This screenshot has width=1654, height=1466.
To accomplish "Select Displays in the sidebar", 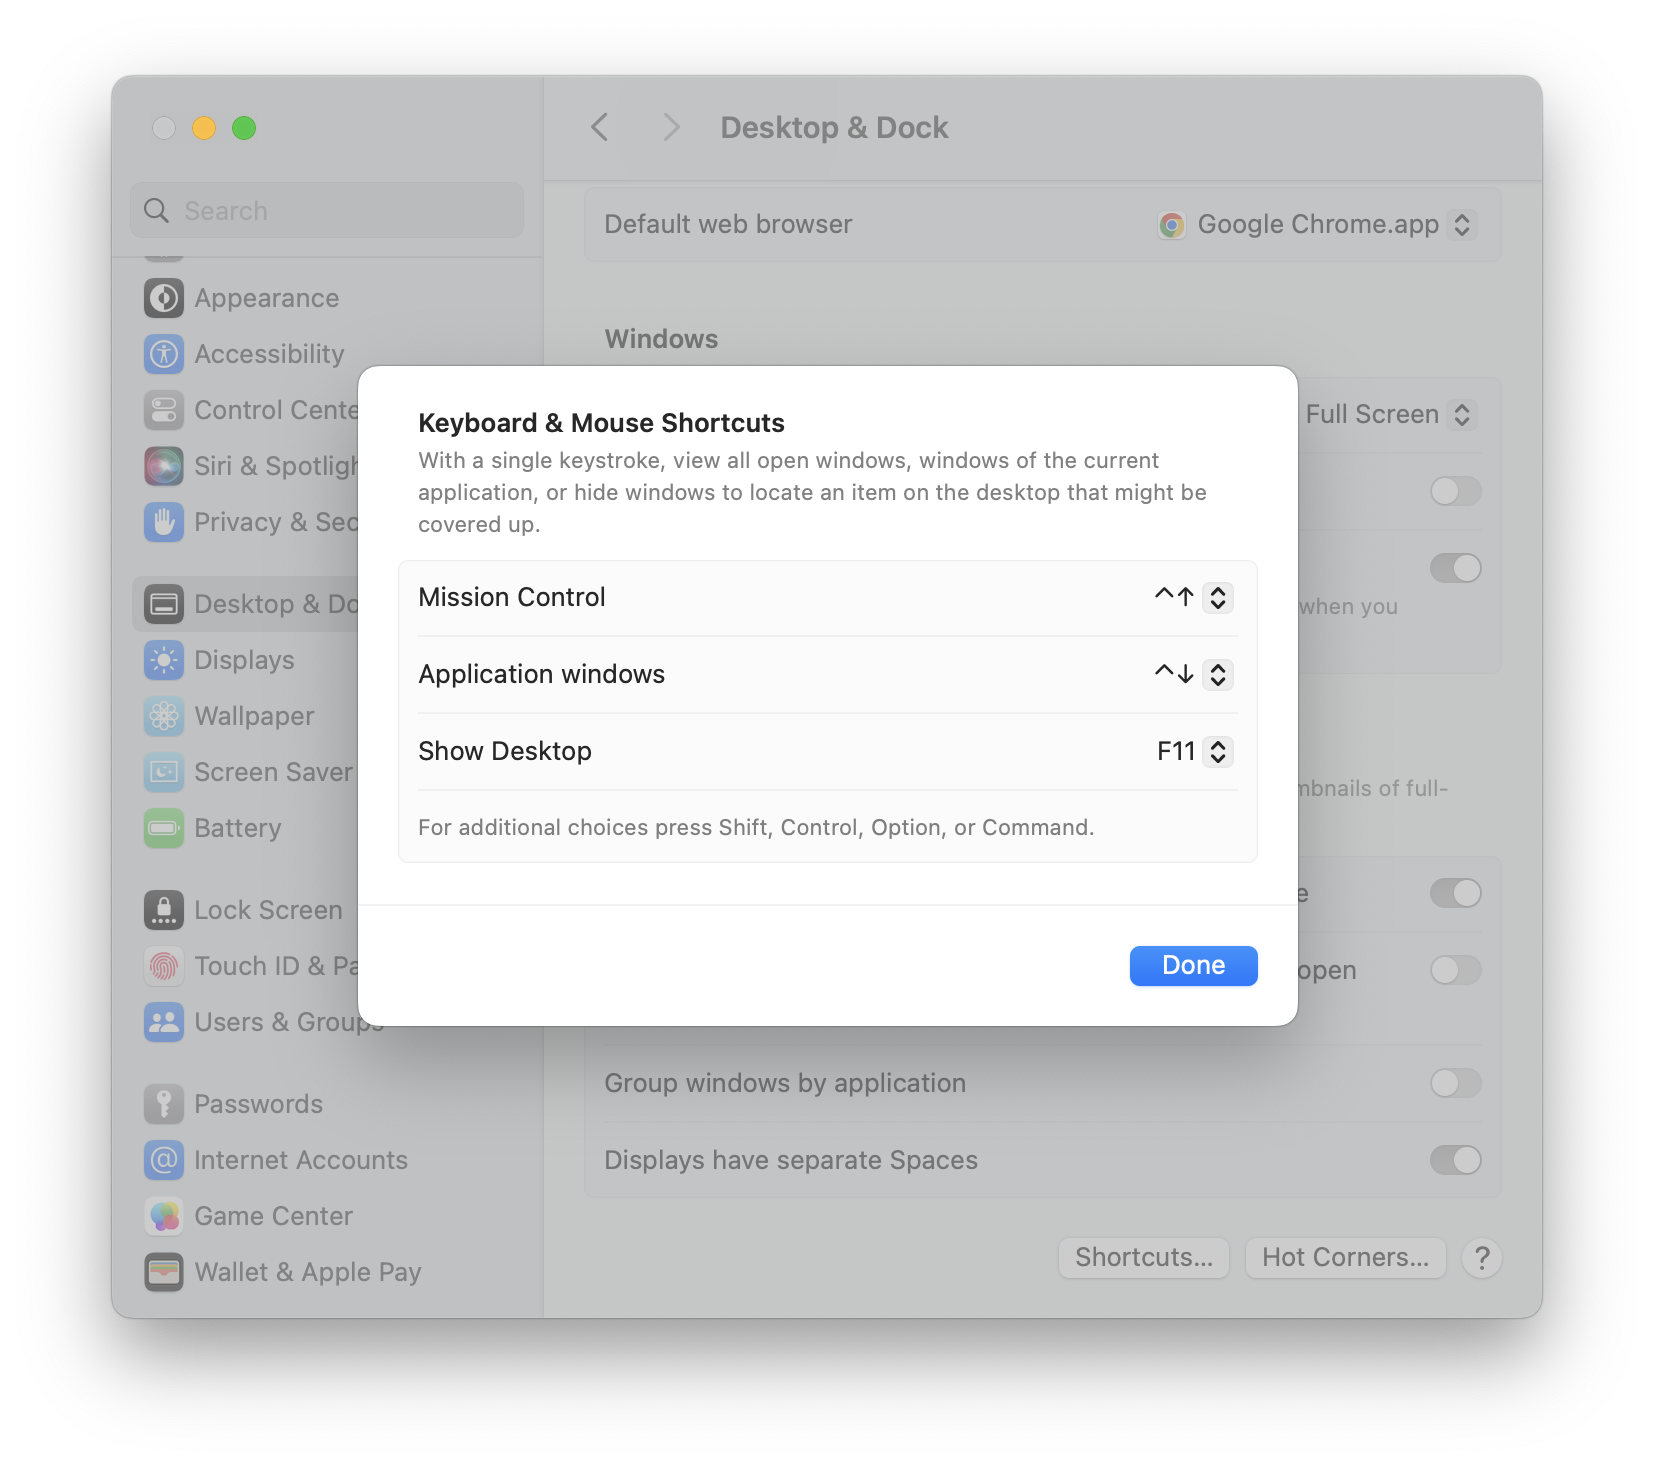I will click(245, 660).
